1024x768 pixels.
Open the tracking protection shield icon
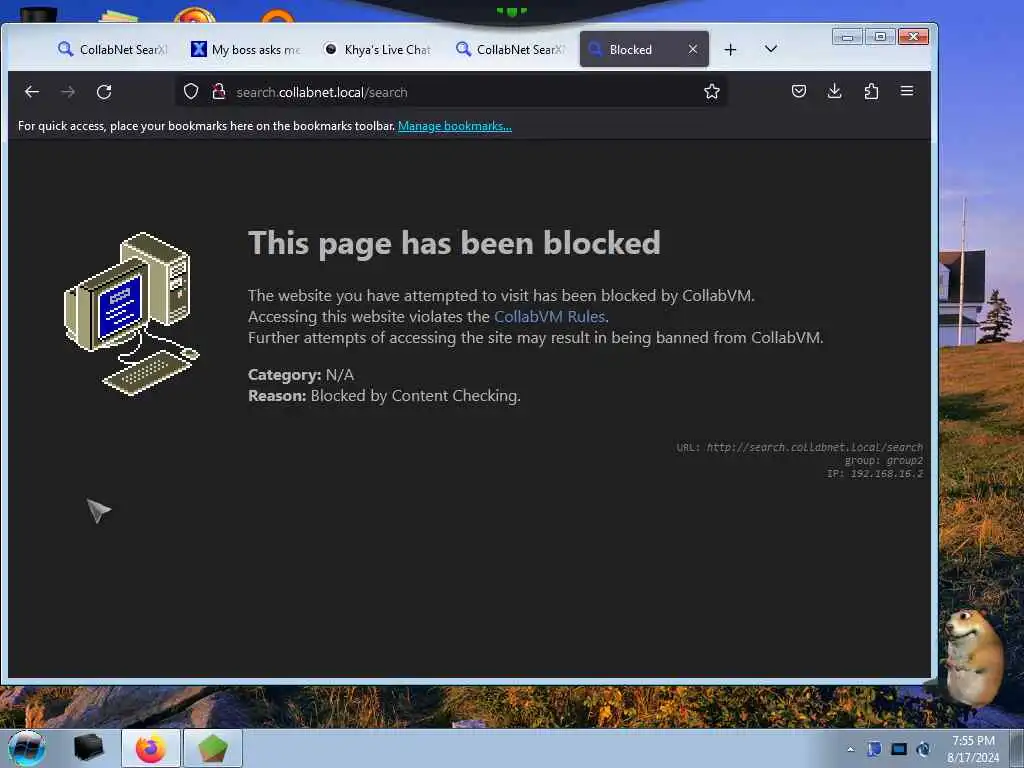[x=191, y=91]
